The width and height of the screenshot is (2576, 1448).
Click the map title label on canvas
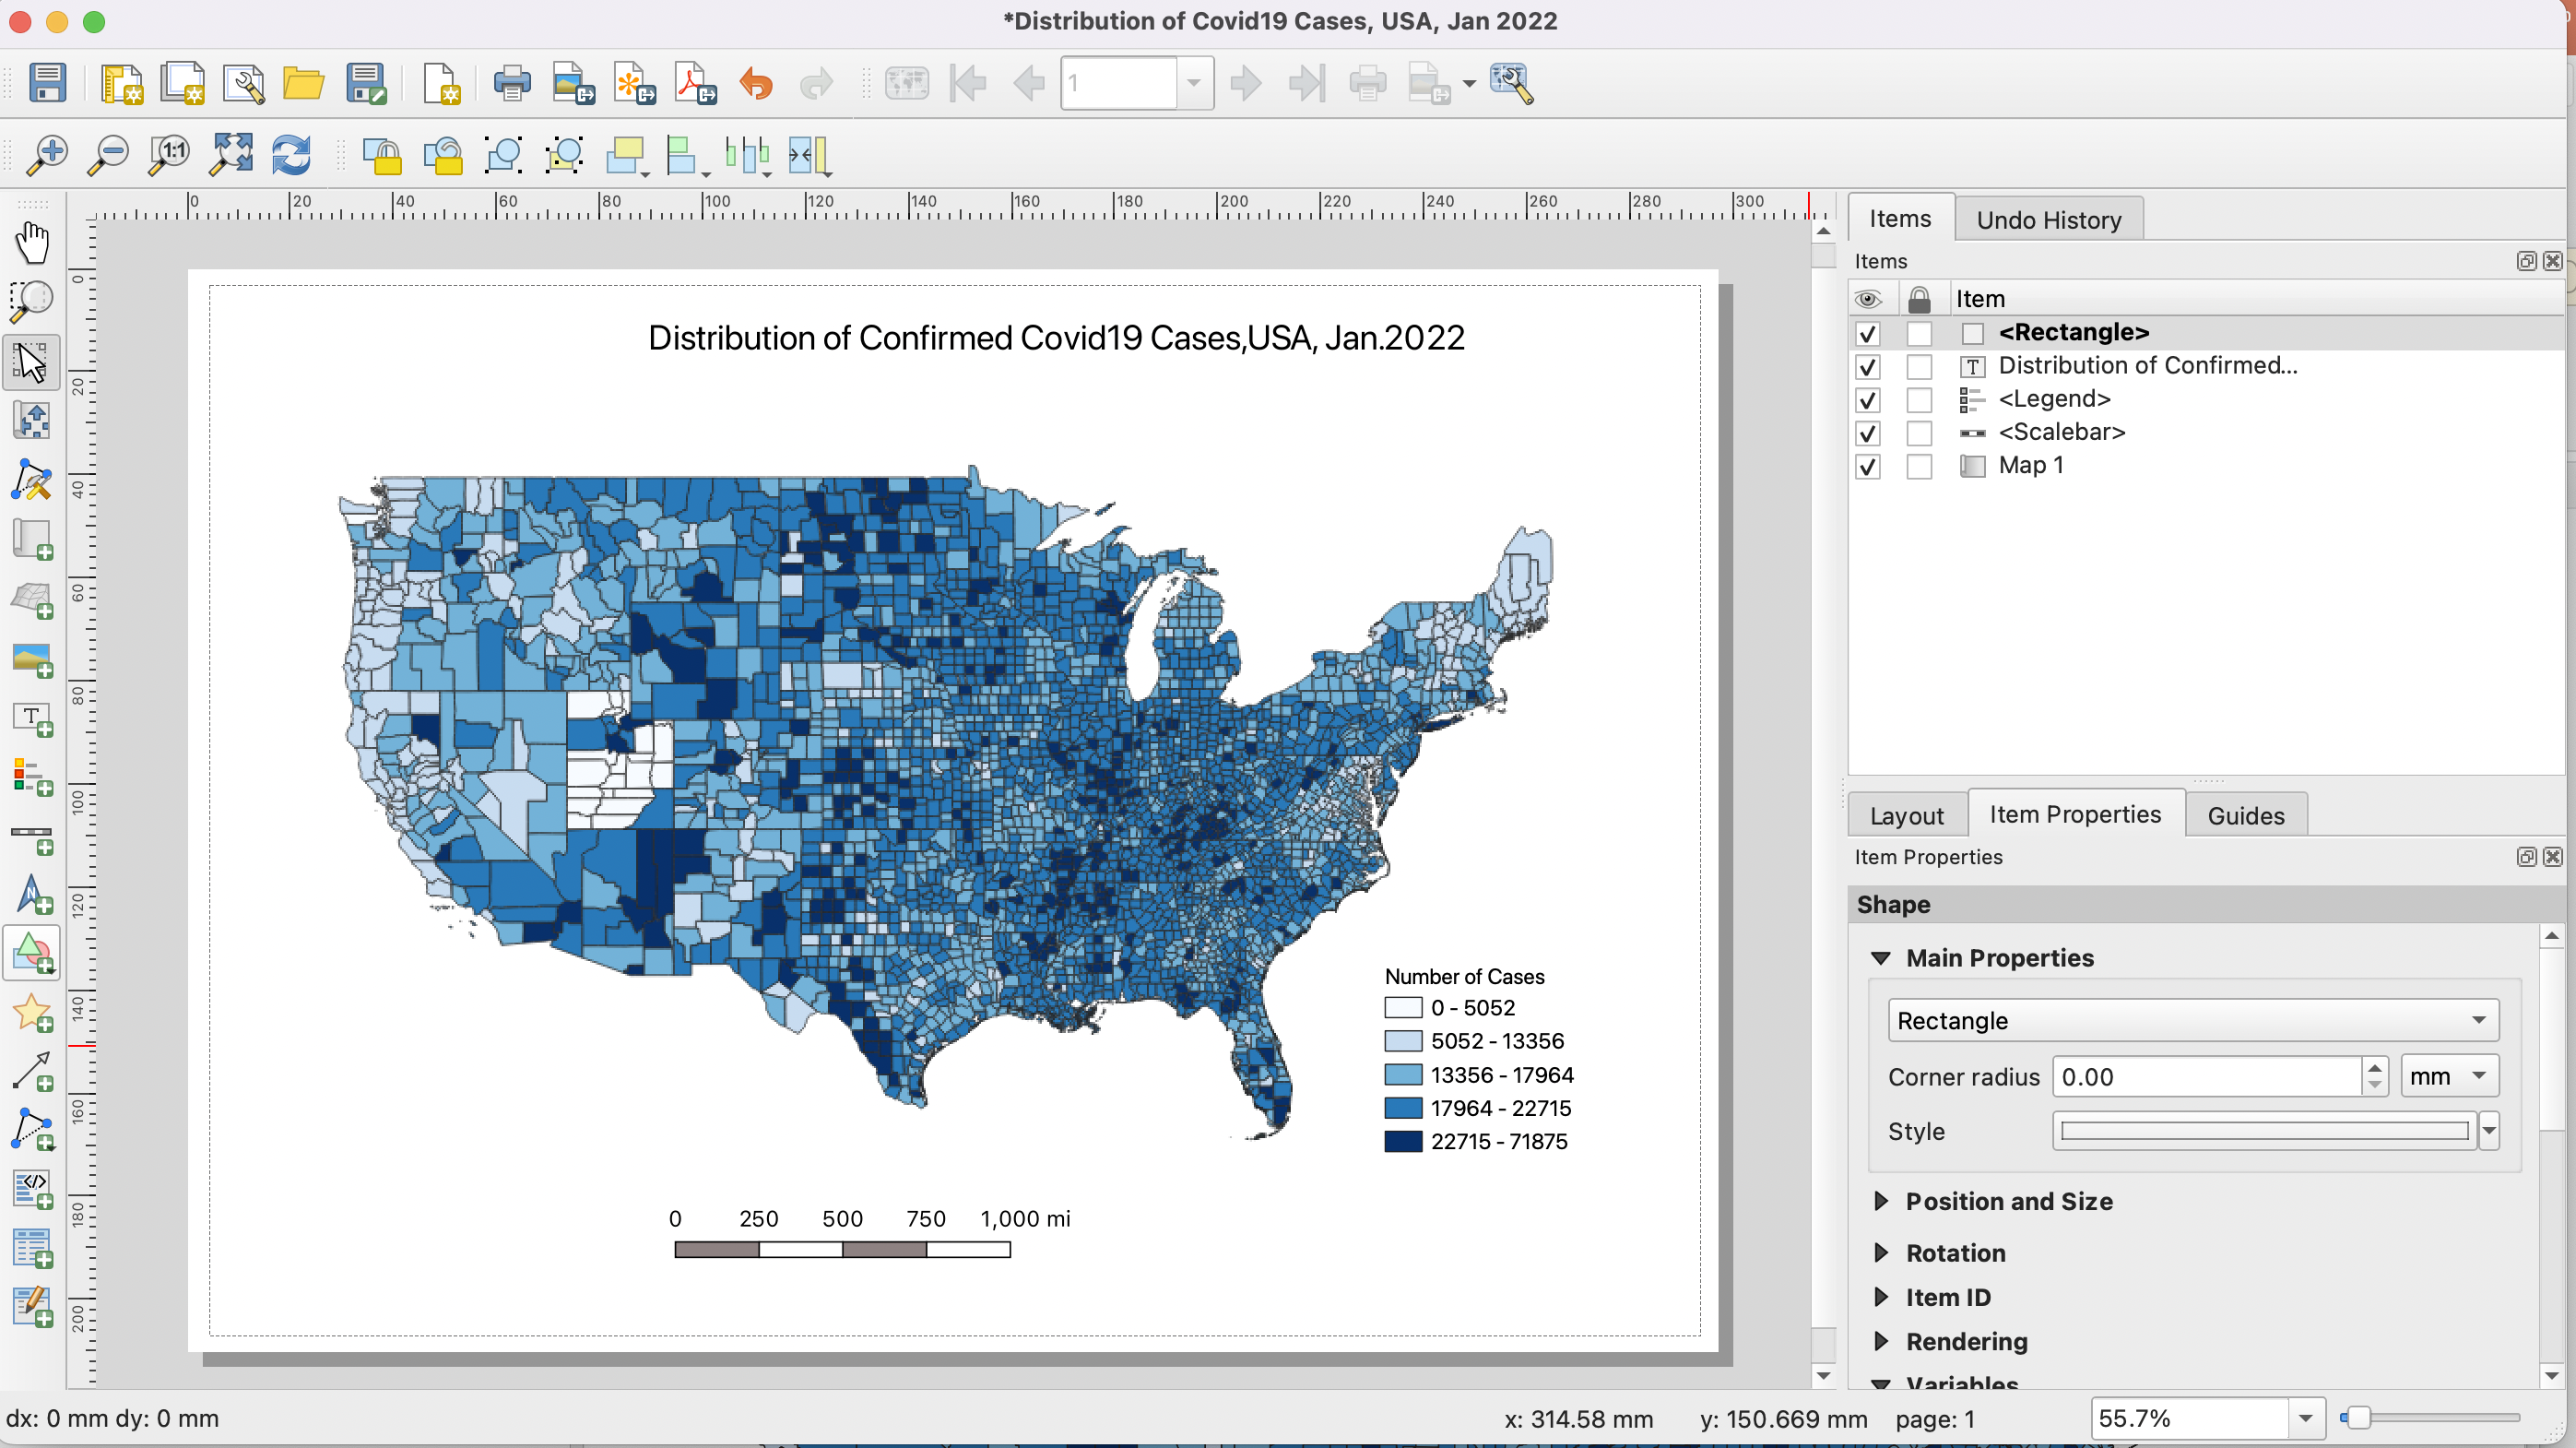pyautogui.click(x=1056, y=338)
